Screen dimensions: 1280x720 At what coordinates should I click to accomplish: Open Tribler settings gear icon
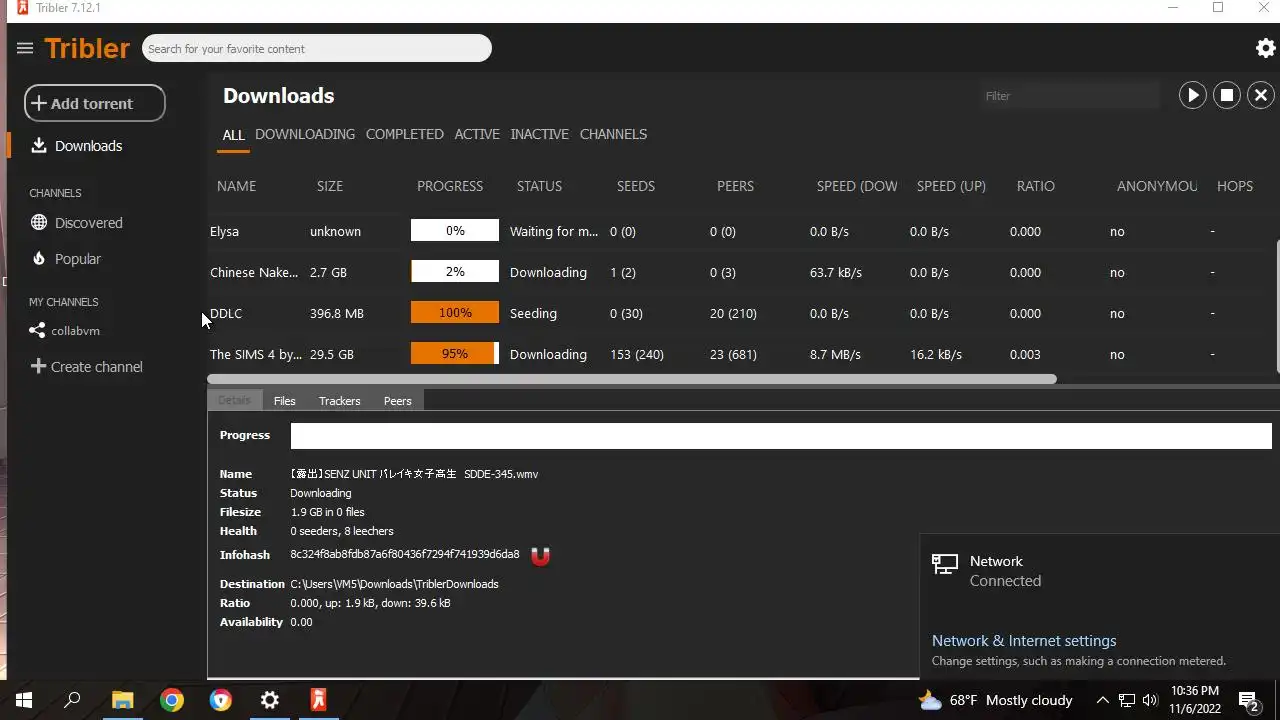[1265, 48]
